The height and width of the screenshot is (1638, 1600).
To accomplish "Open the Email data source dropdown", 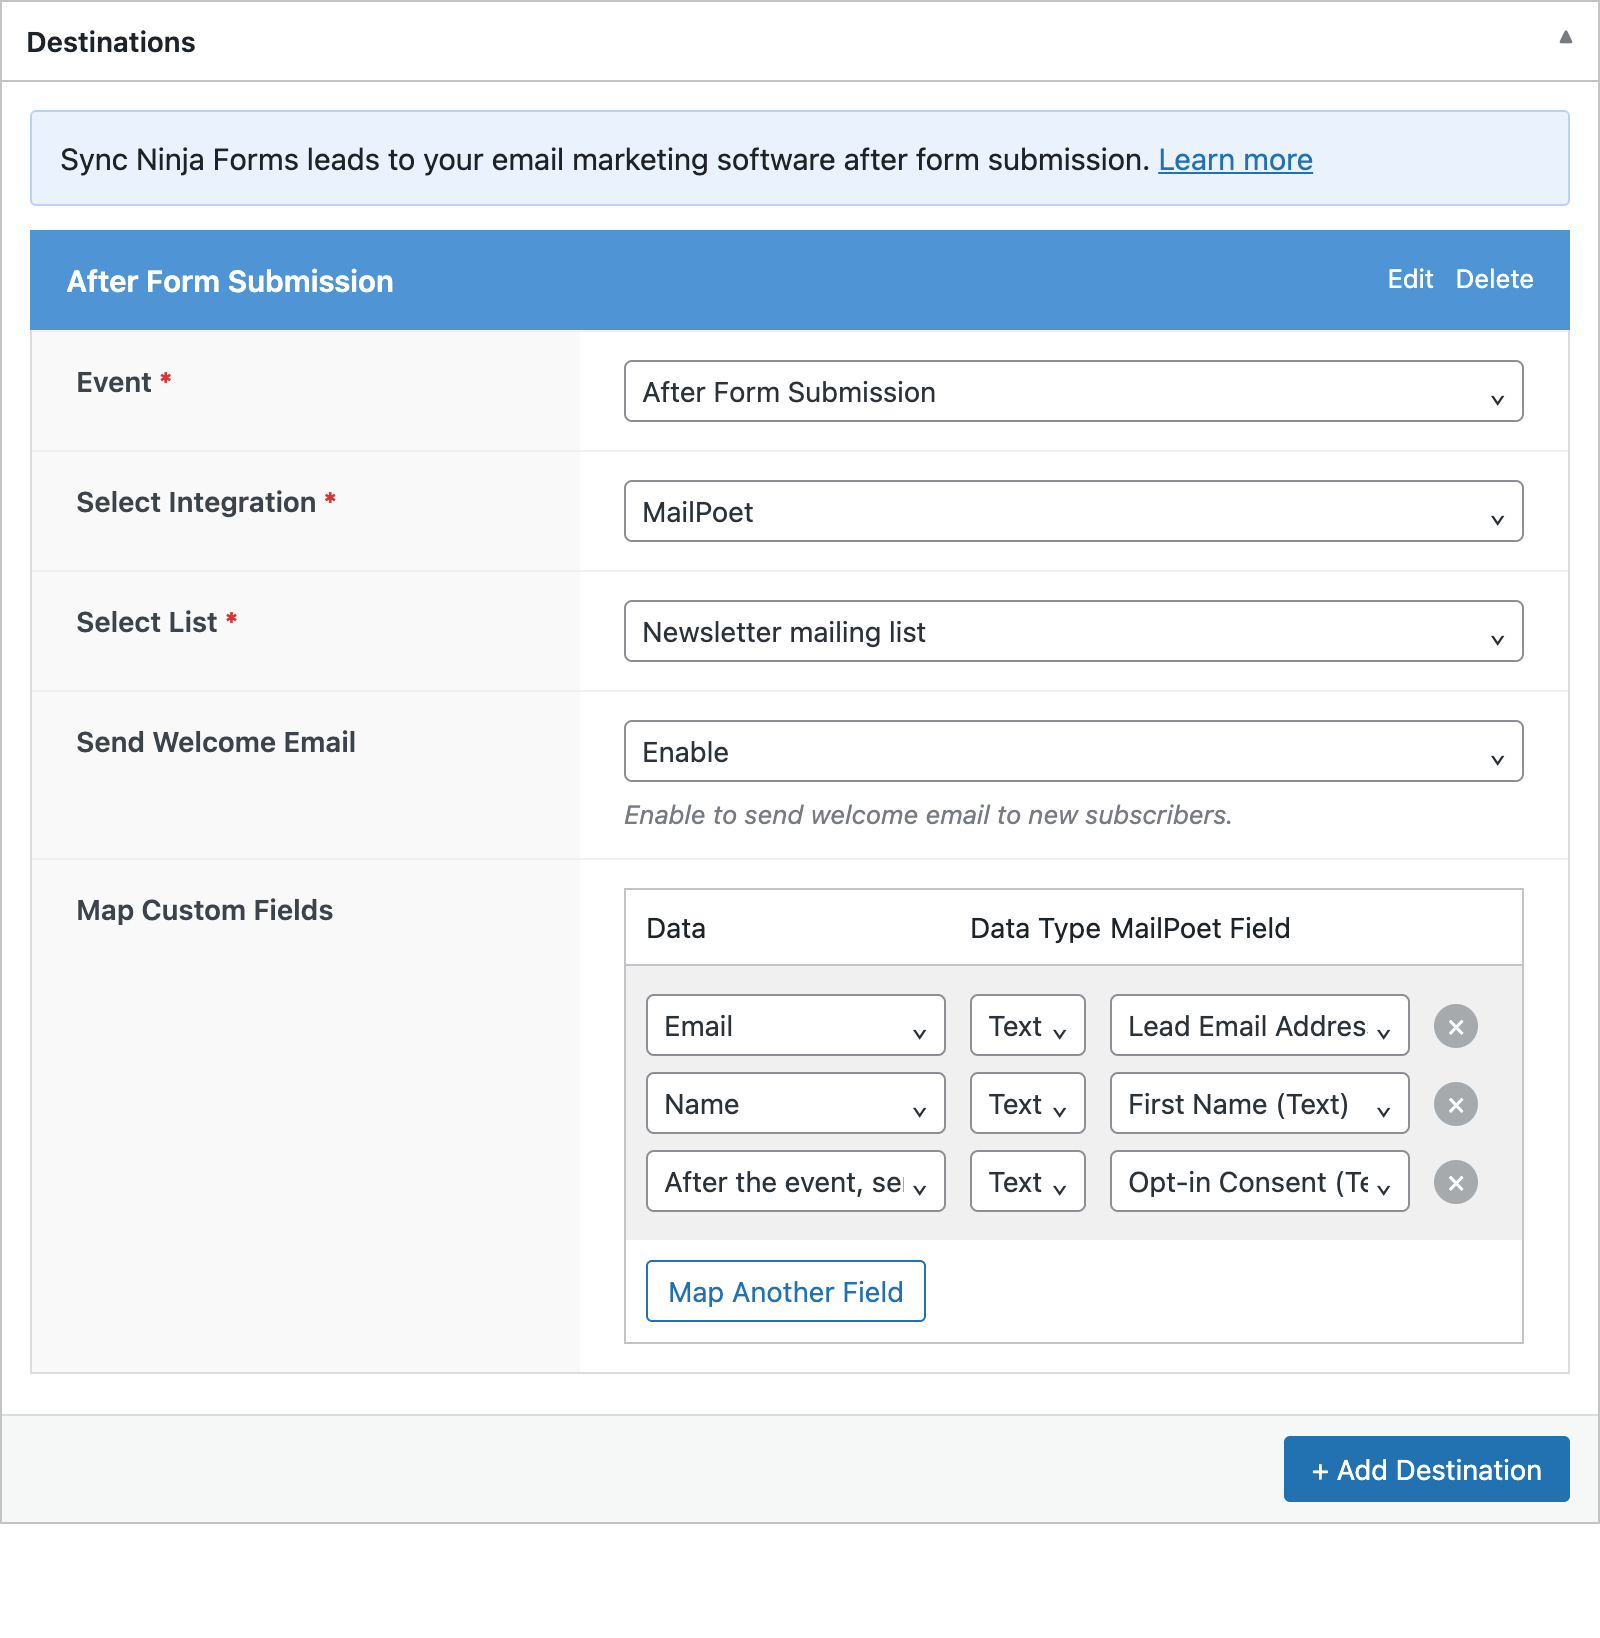I will tap(795, 1025).
